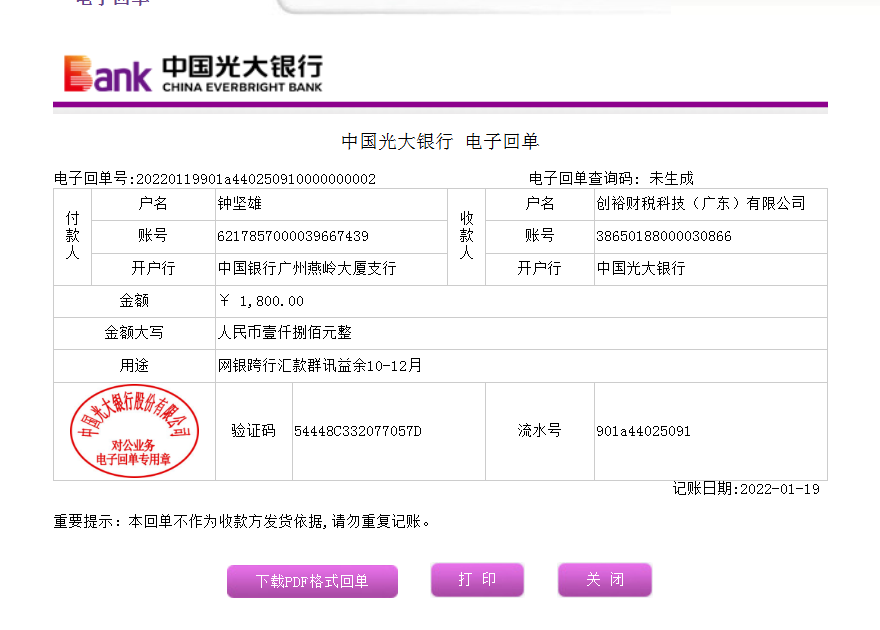This screenshot has height=630, width=880.
Task: Select the payer name 钟坚雄
Action: [x=240, y=204]
